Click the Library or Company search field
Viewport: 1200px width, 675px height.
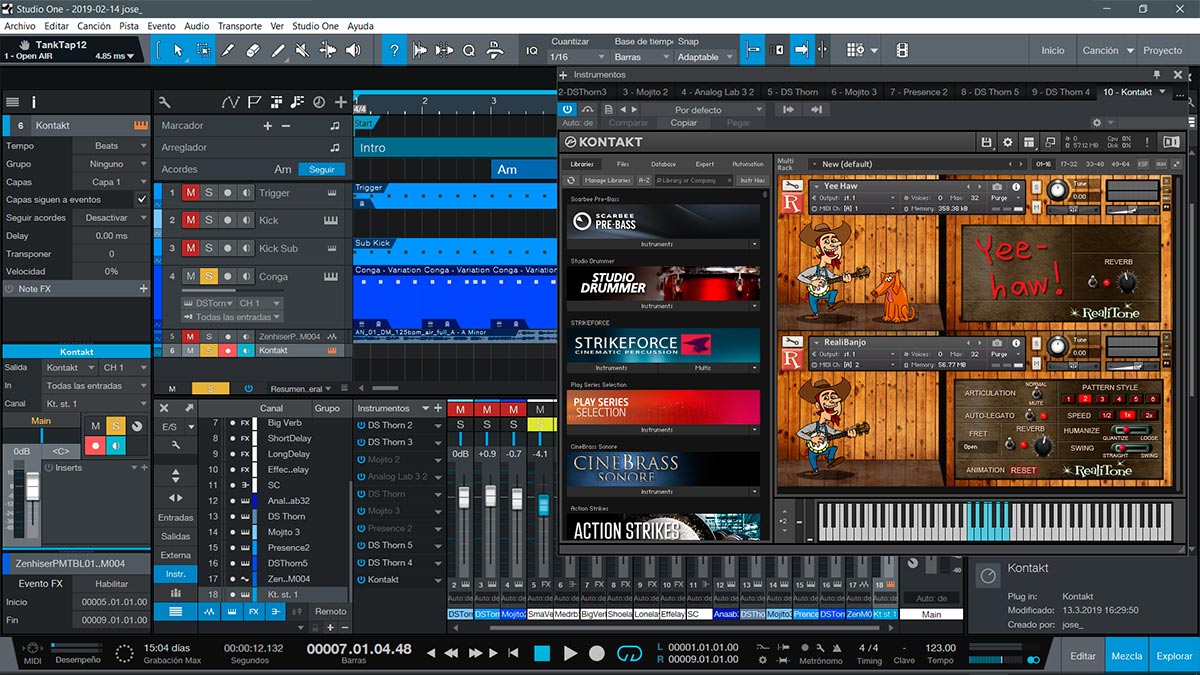click(x=696, y=180)
